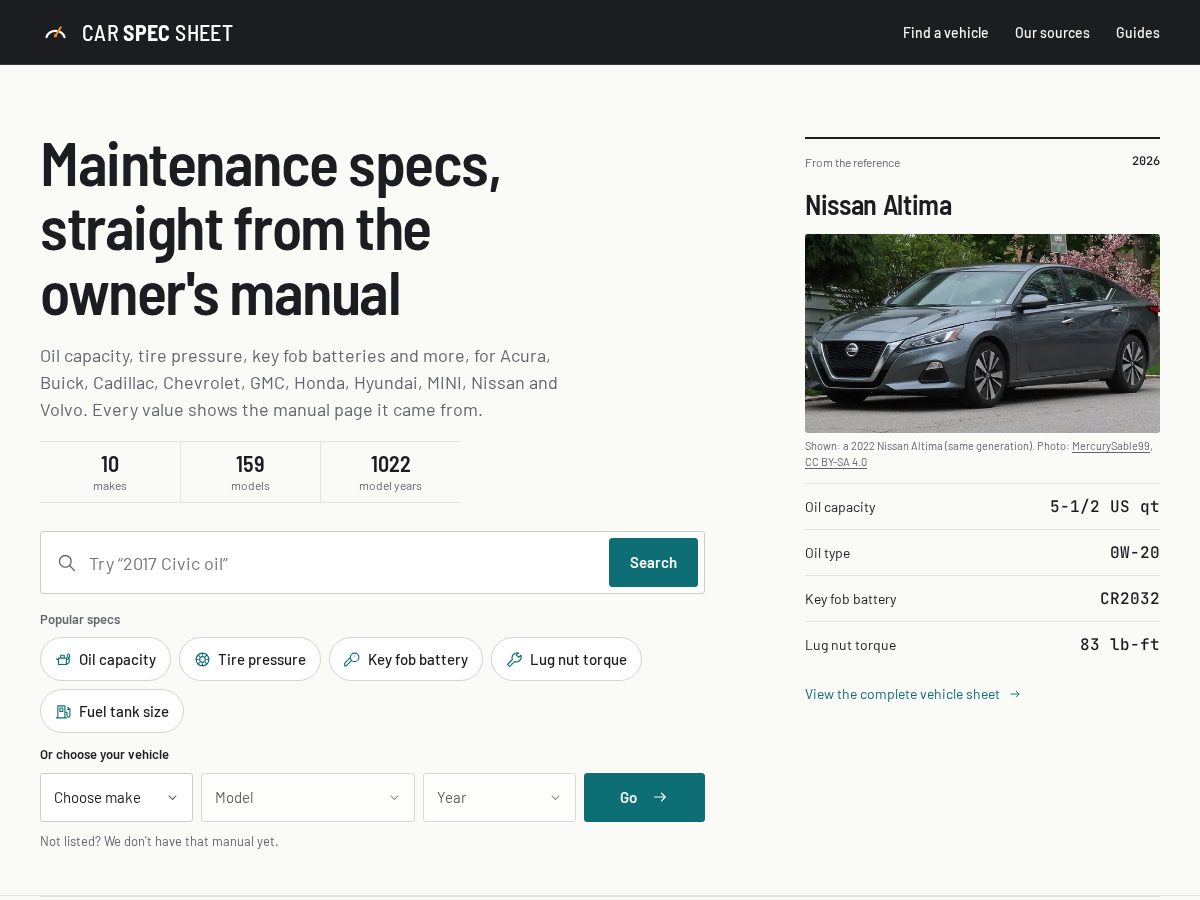Select the Oil capacity popular spec

[105, 660]
